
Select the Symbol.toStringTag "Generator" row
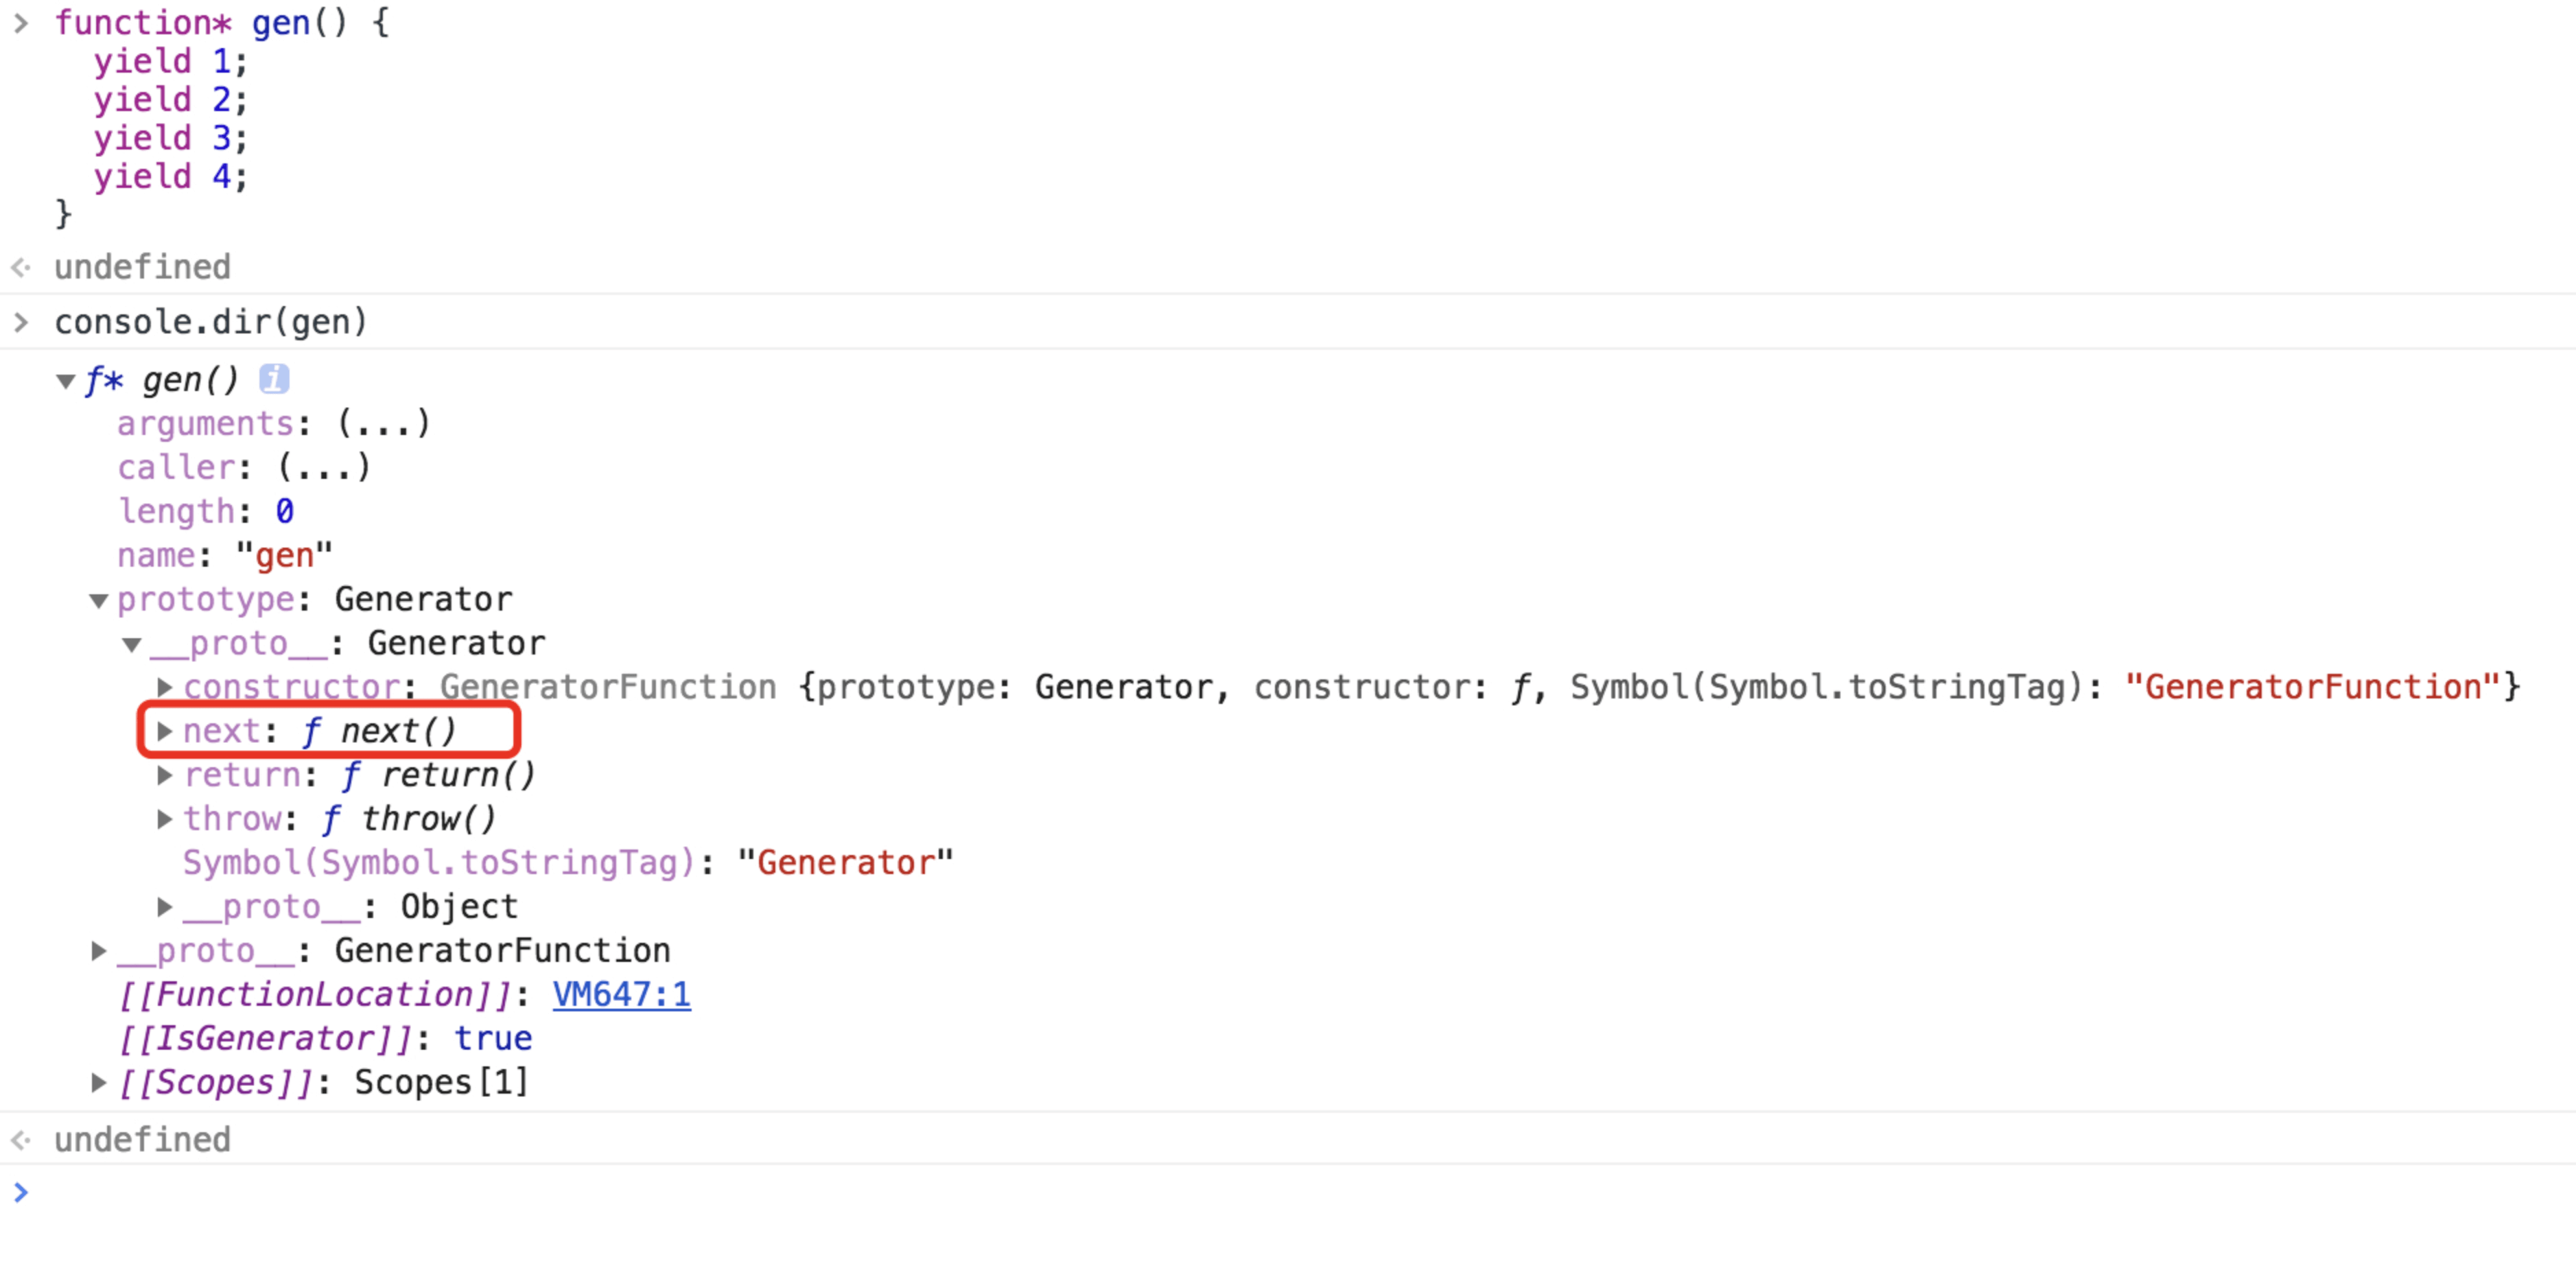pyautogui.click(x=567, y=863)
